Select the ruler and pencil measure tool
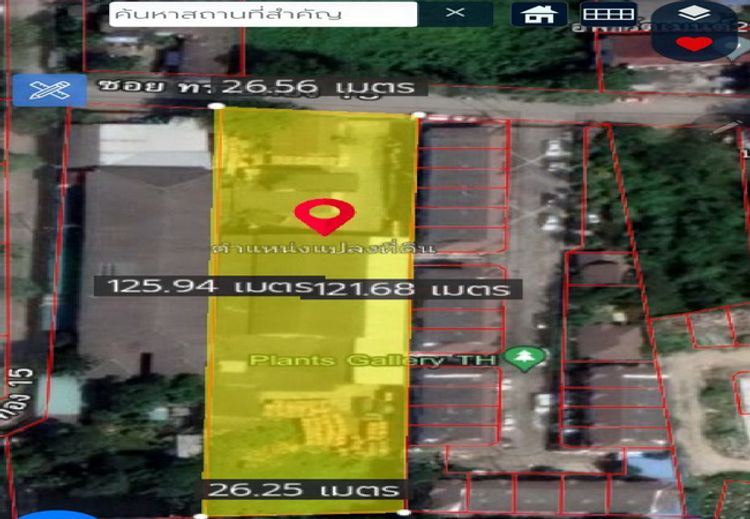Image resolution: width=750 pixels, height=519 pixels. (50, 90)
